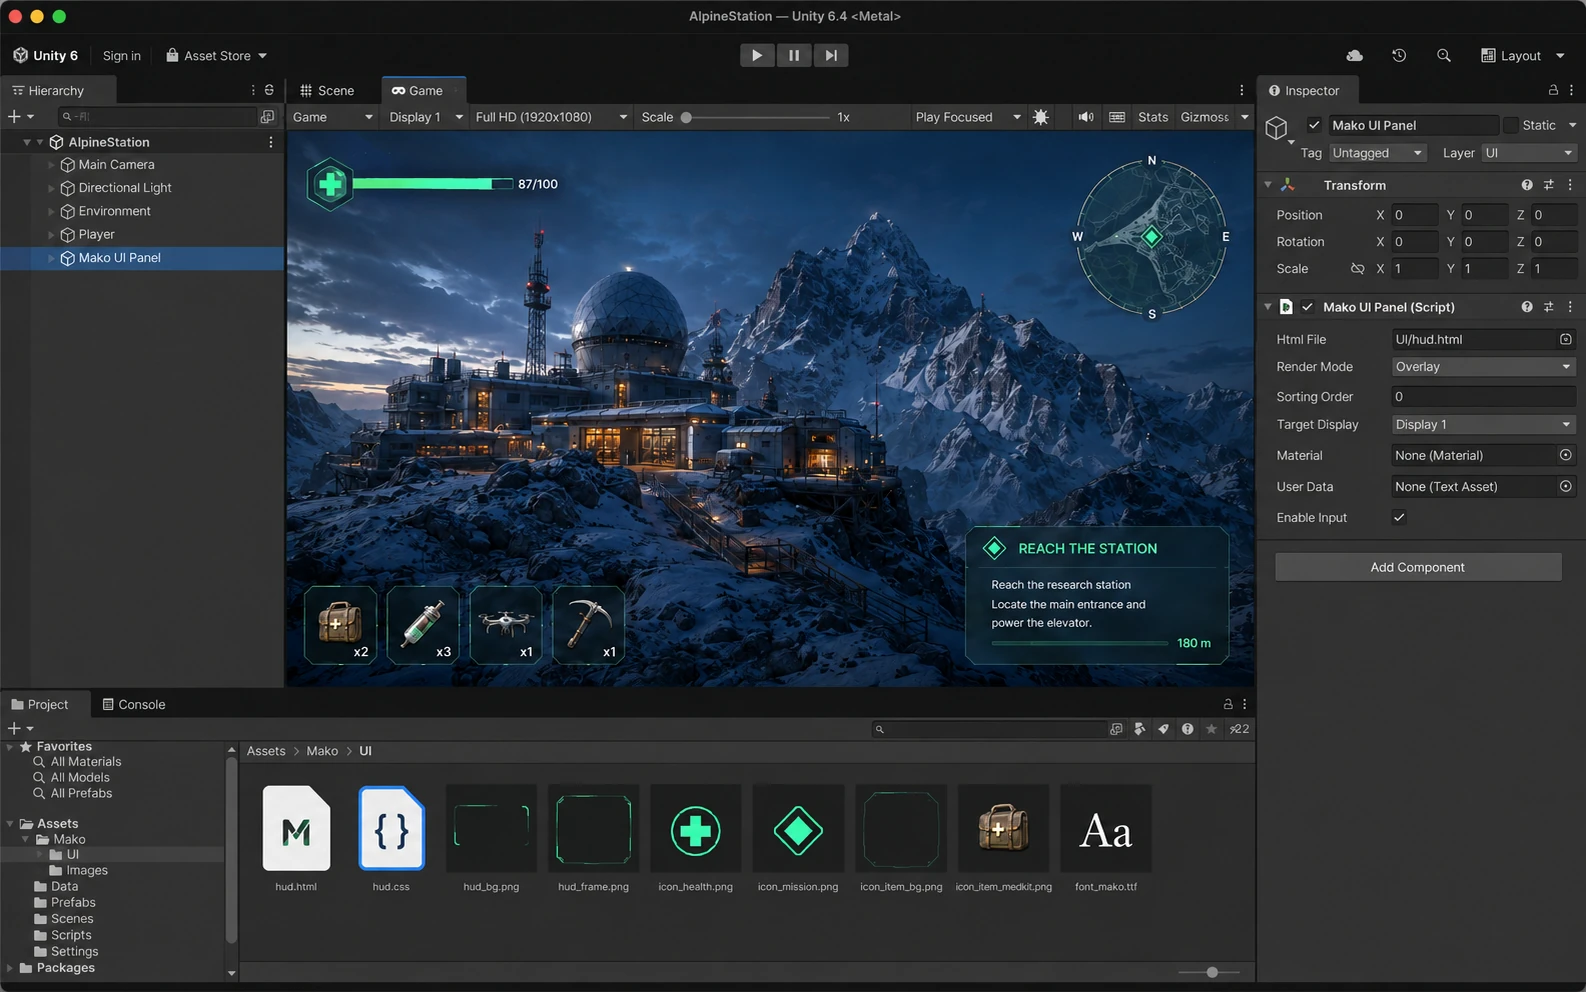Advance one frame with the Step button

831,55
